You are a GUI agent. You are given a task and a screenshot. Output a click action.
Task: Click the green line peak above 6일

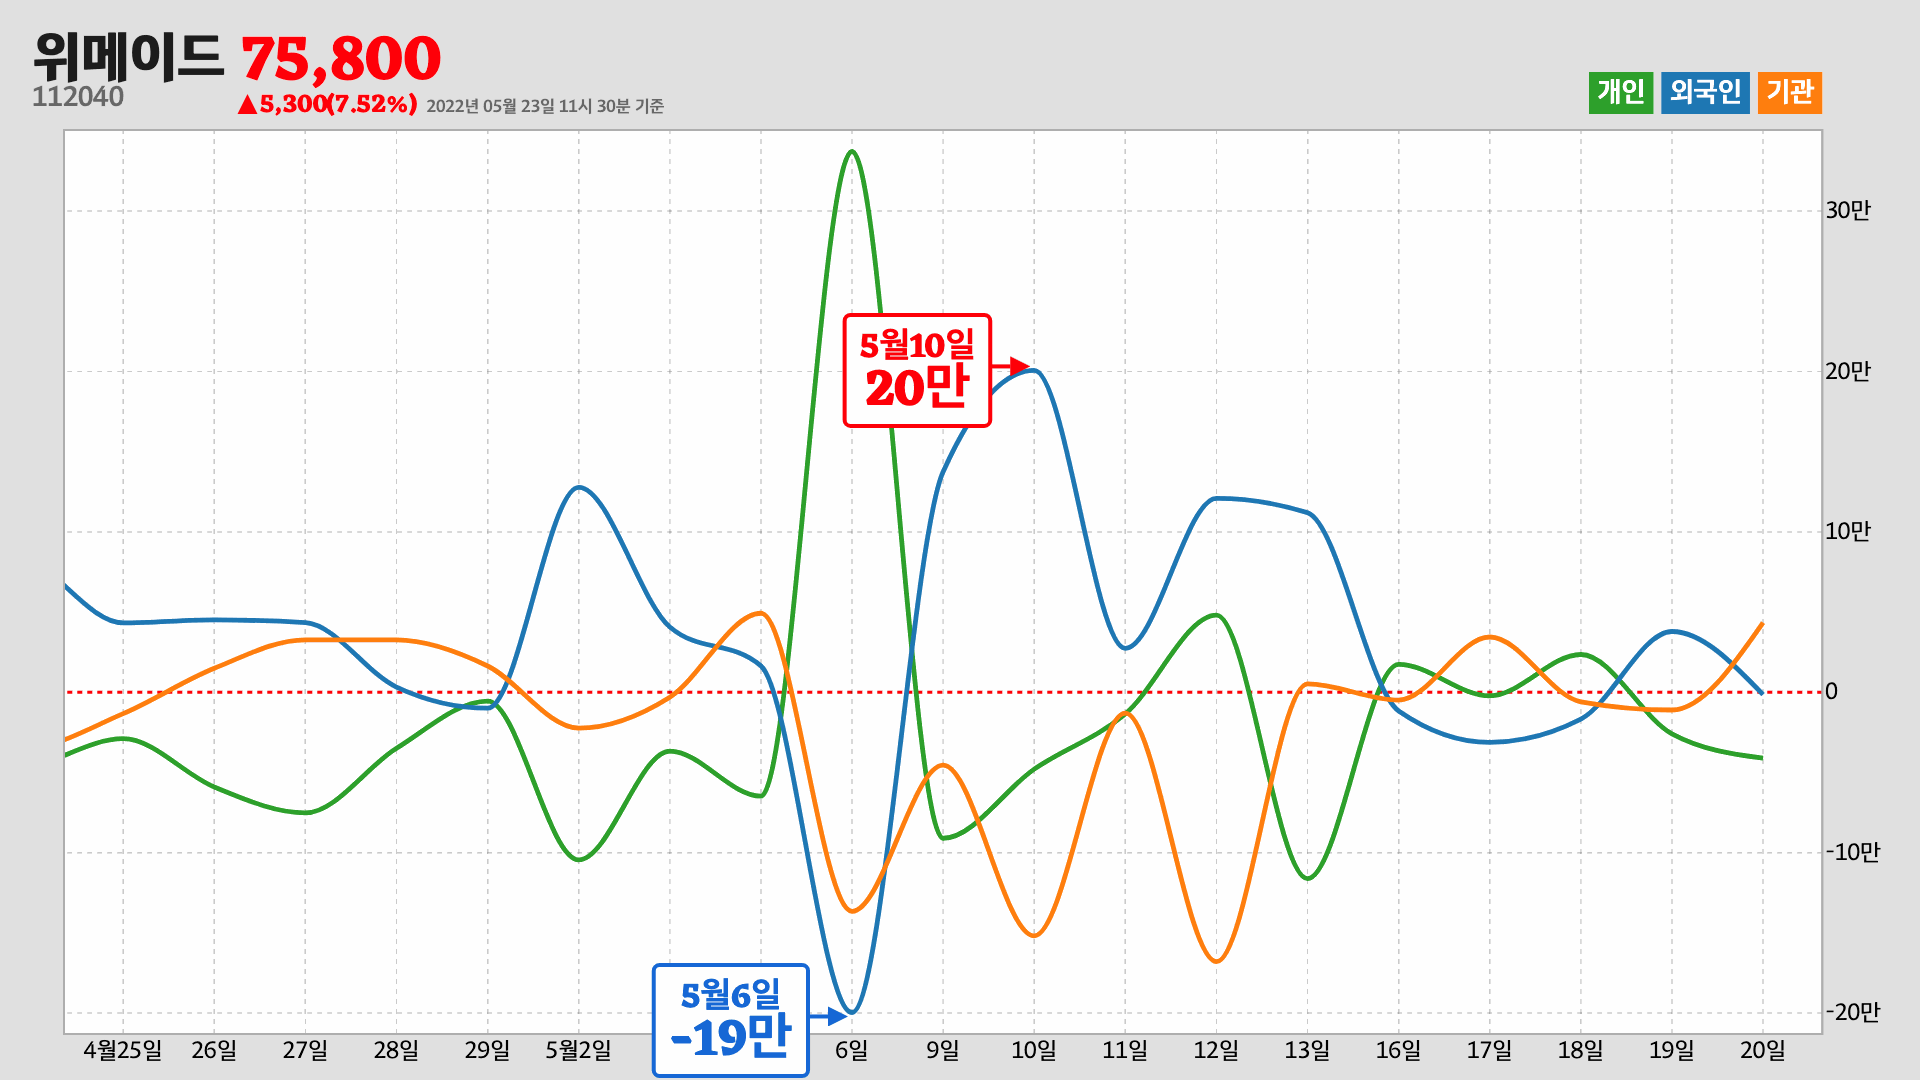(x=851, y=152)
